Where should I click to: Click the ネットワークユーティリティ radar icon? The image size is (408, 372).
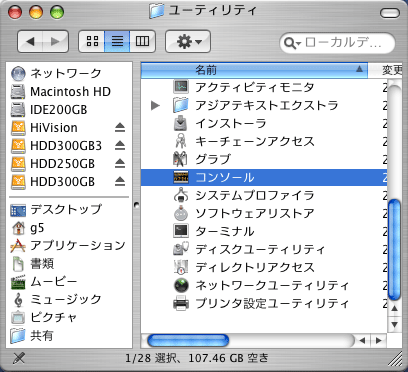181,285
